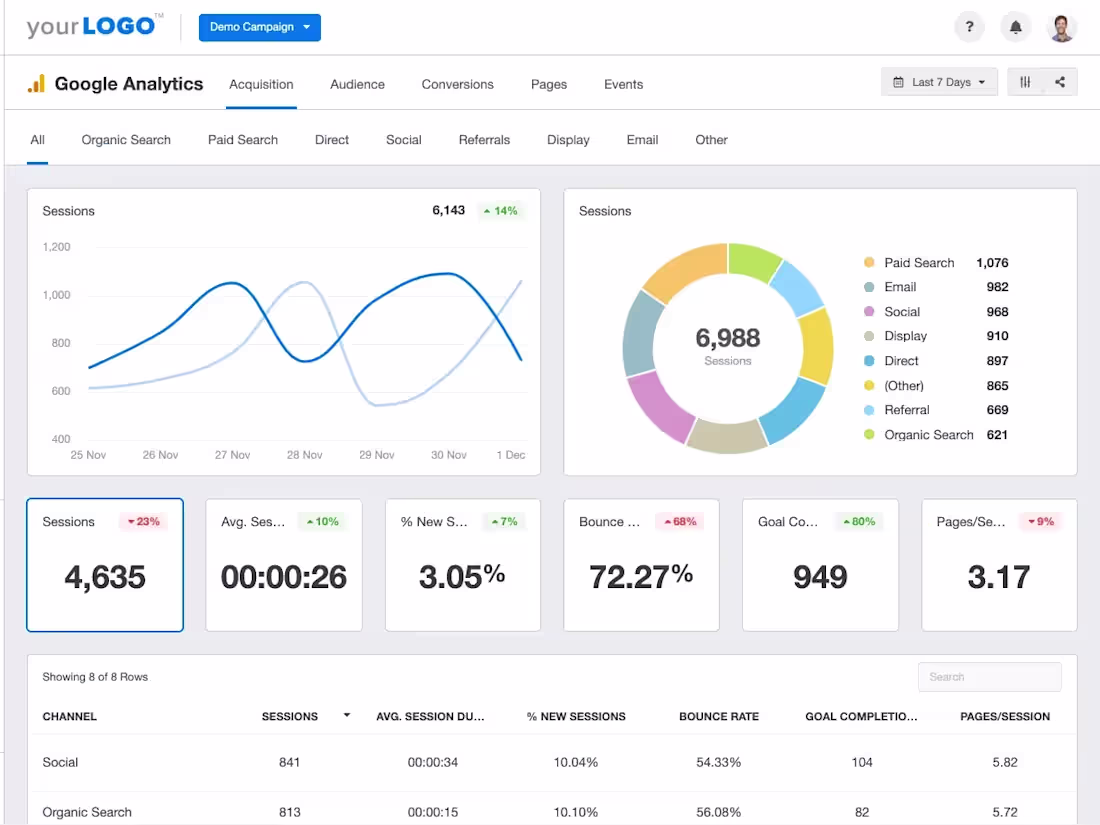The height and width of the screenshot is (825, 1100).
Task: Expand the Demo Campaign dropdown
Action: [x=260, y=27]
